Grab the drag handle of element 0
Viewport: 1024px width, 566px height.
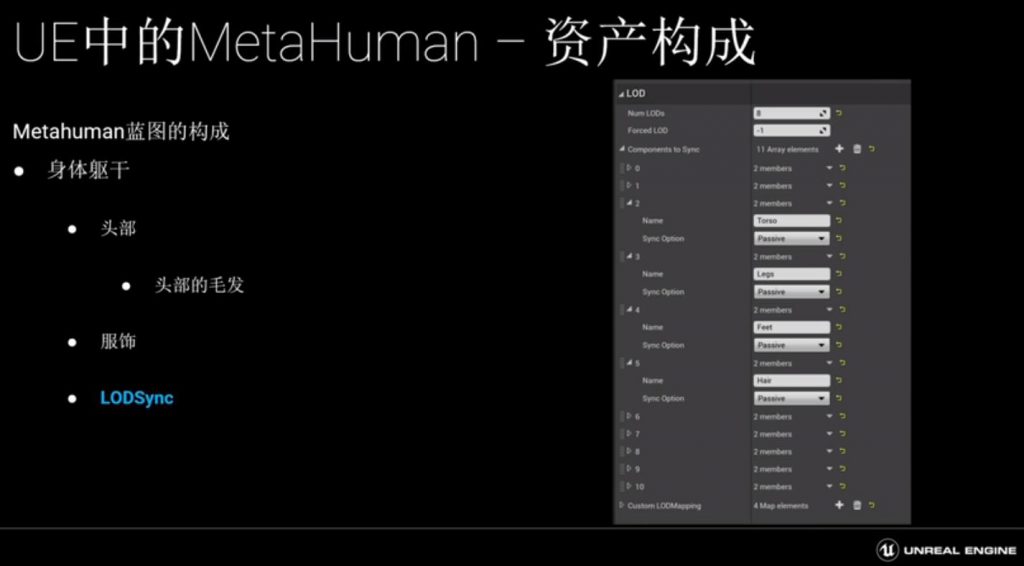[x=622, y=168]
